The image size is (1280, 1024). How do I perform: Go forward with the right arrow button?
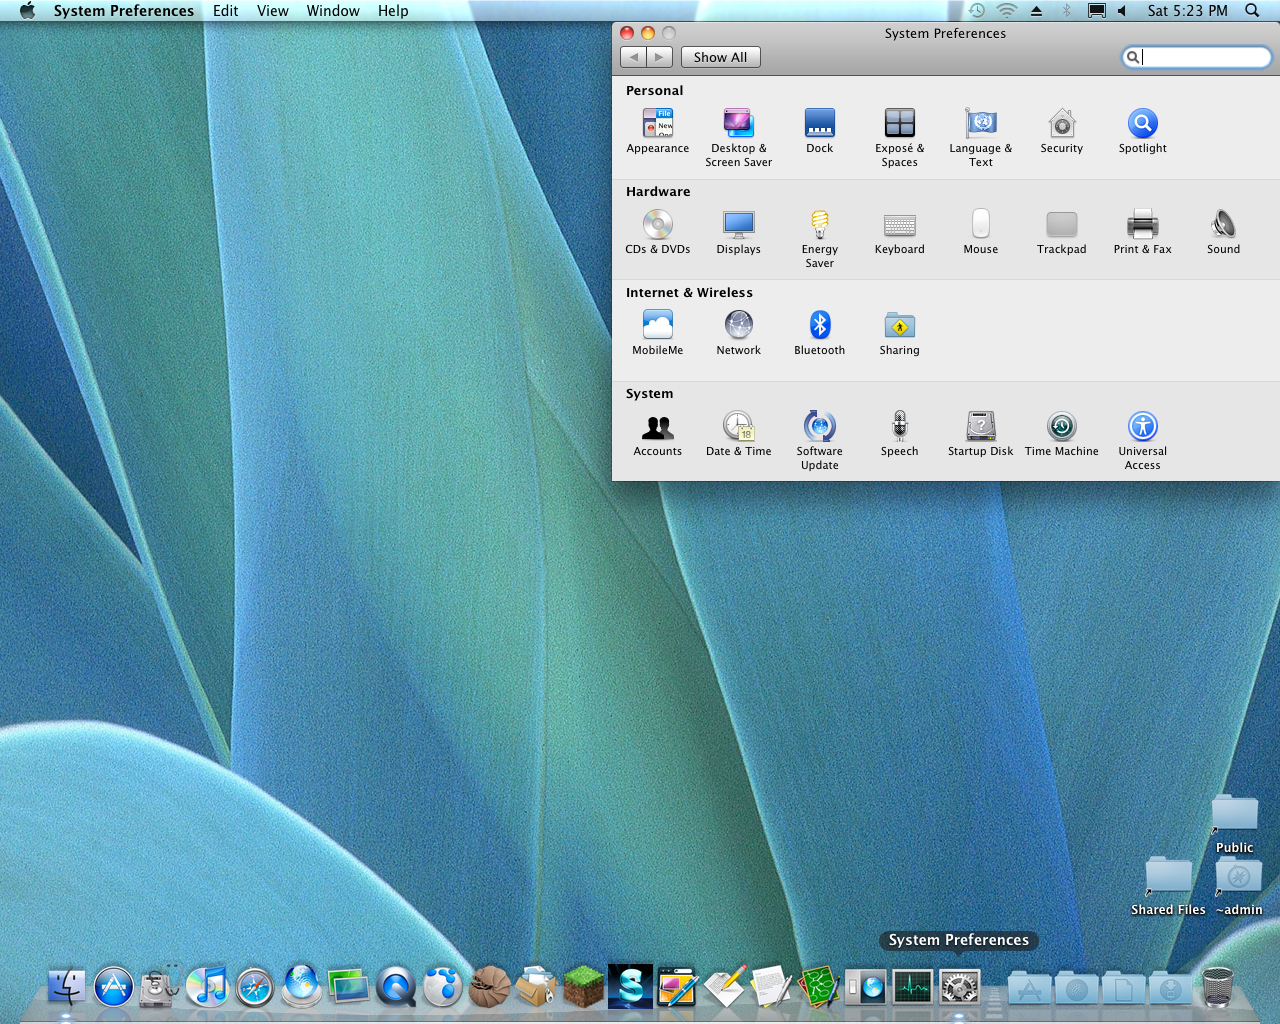(x=659, y=57)
